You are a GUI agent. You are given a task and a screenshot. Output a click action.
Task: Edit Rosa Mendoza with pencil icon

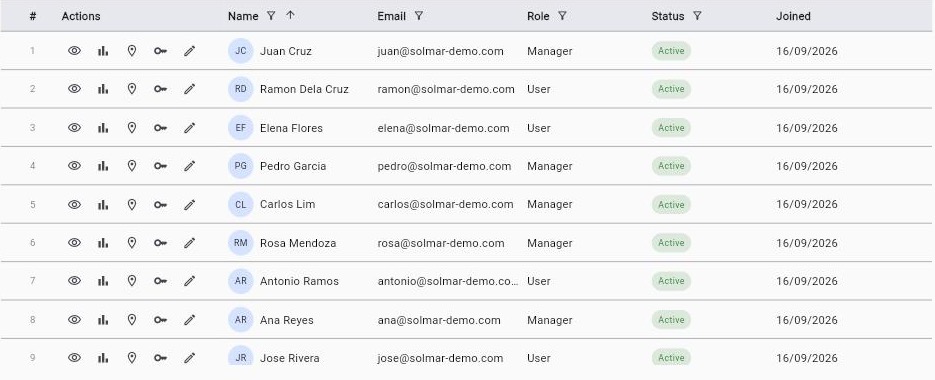pyautogui.click(x=190, y=243)
